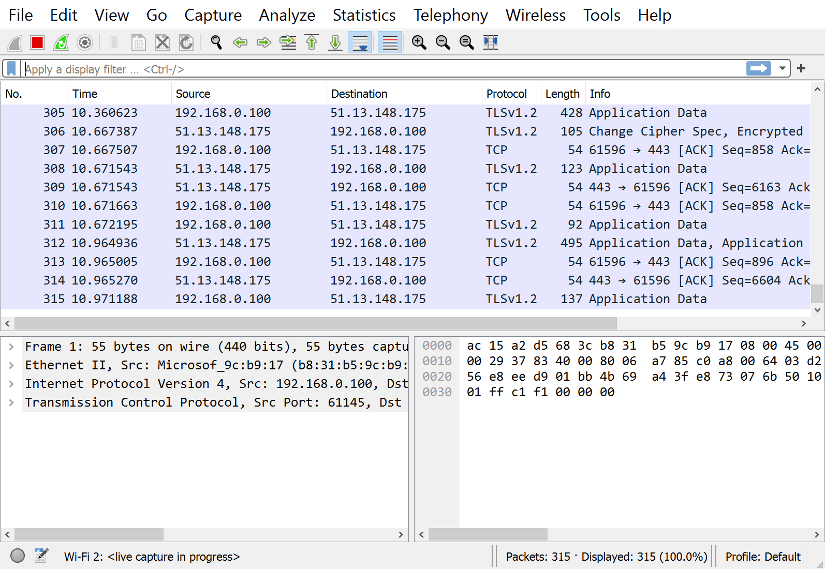The height and width of the screenshot is (569, 825).
Task: Restart the current capture
Action: pos(61,43)
